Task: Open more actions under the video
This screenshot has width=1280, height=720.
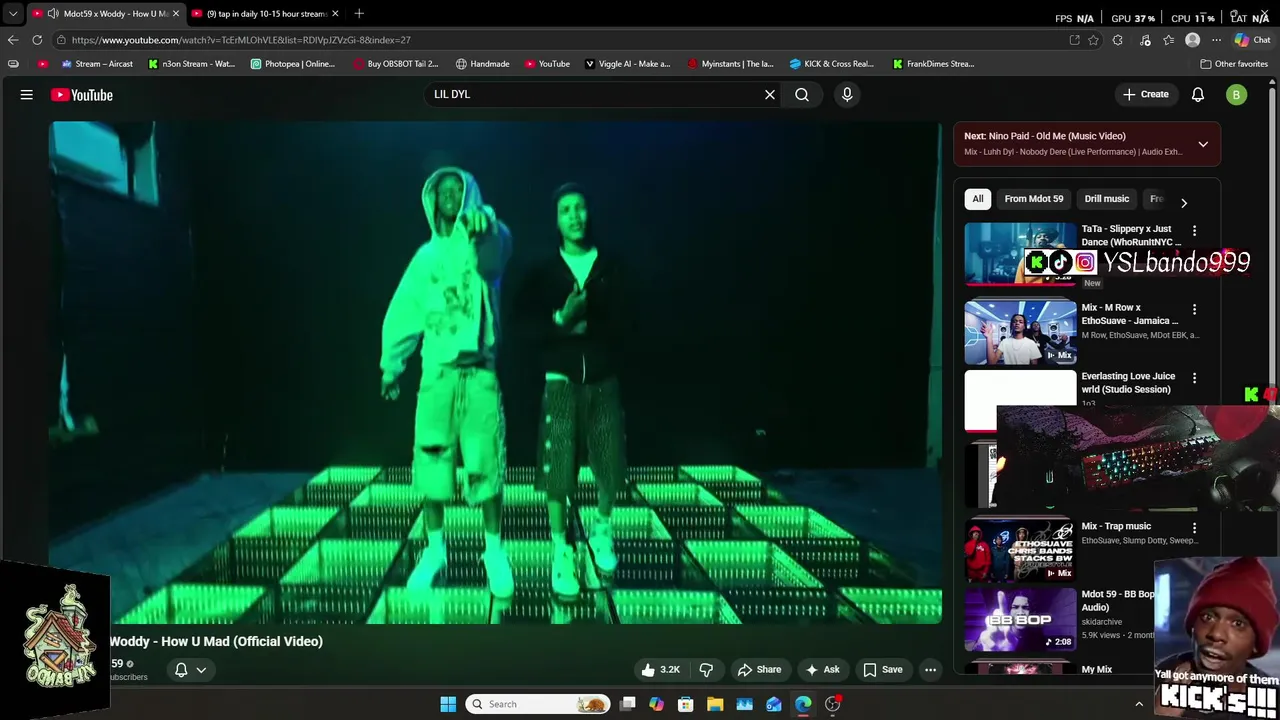Action: click(x=931, y=670)
